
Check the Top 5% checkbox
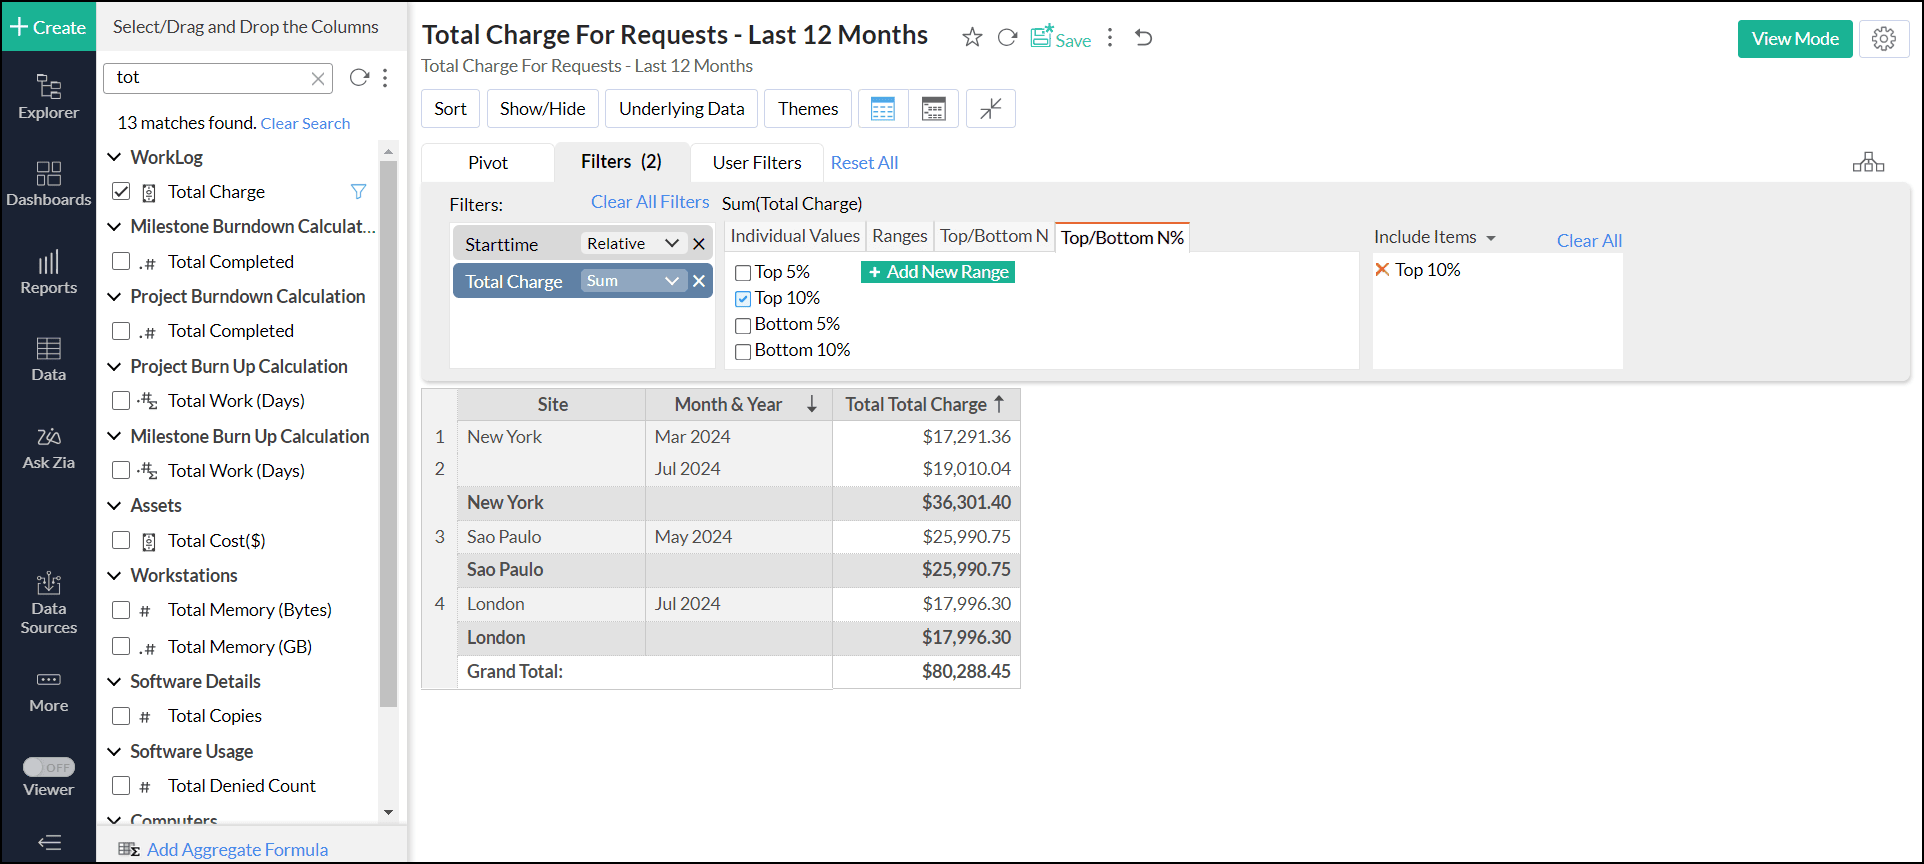click(743, 273)
